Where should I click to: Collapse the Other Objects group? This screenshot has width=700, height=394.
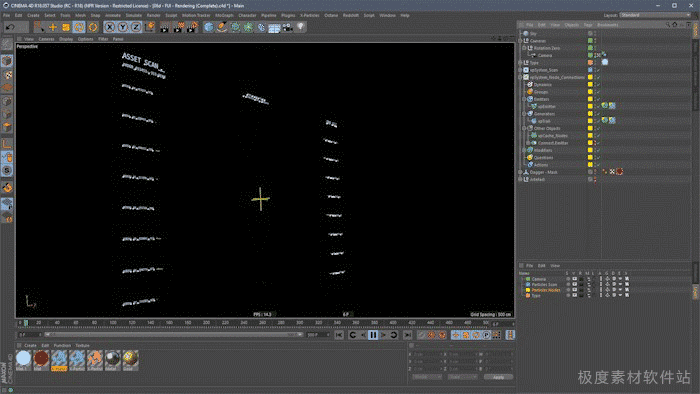click(524, 129)
